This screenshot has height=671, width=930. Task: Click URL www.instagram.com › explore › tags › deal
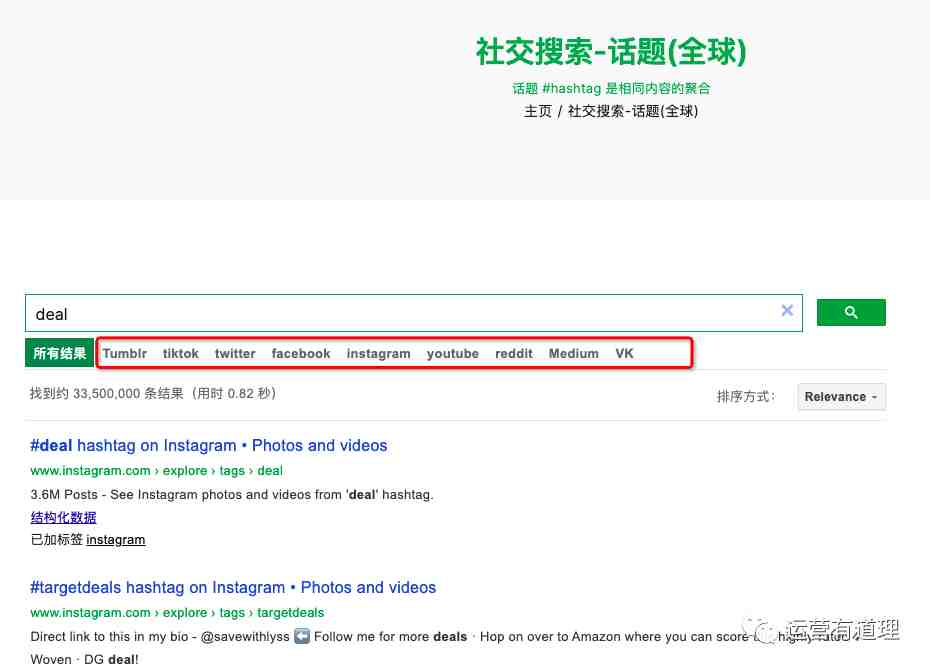(157, 470)
